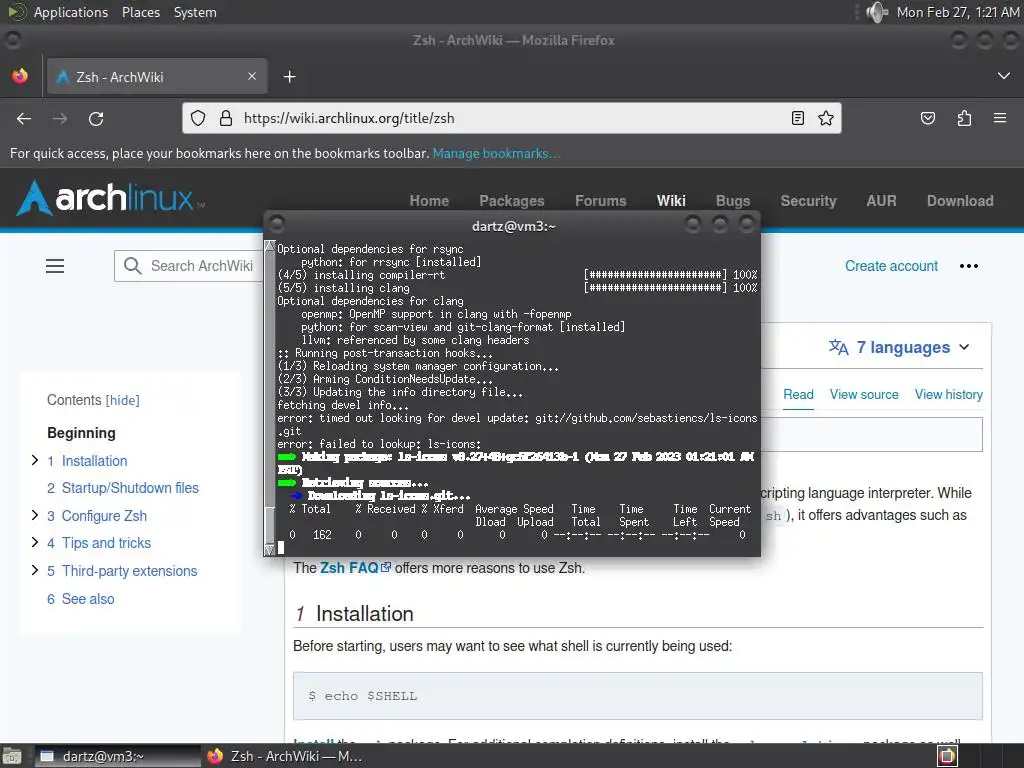Click the clock Mon Feb 27, 1:21 AM
This screenshot has height=768, width=1024.
[x=957, y=12]
